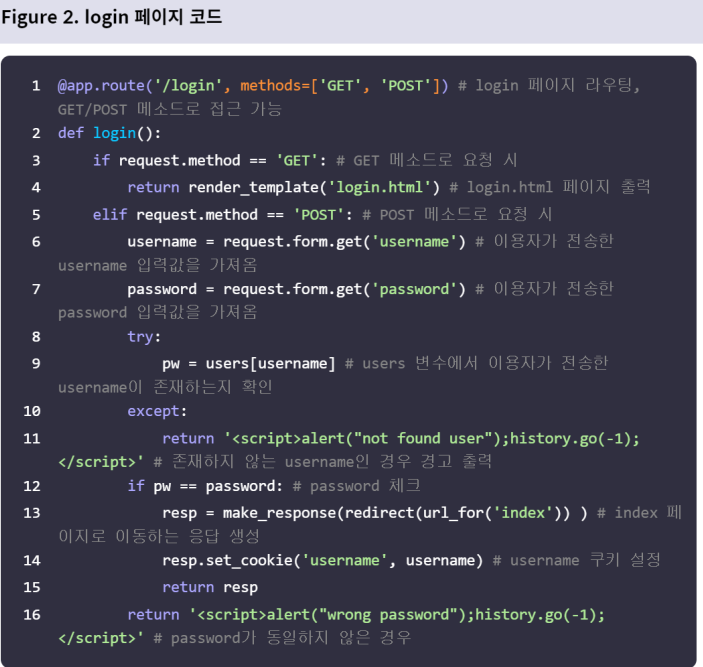Screen dimensions: 703x667
Task: Click the '@app.route' decorator text
Action: coord(101,86)
